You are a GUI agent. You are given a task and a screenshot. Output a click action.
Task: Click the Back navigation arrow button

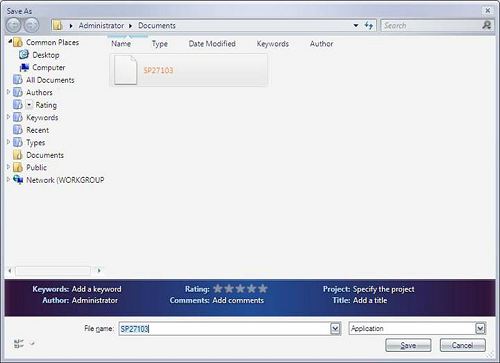[14, 25]
